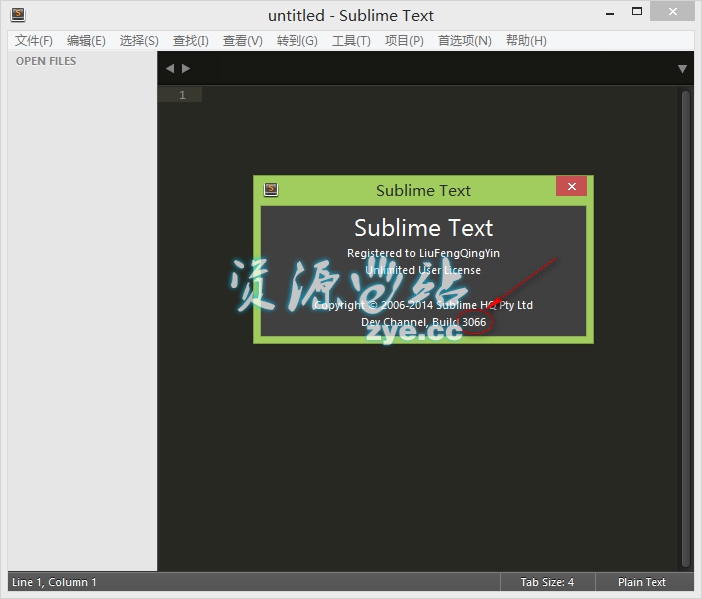The width and height of the screenshot is (702, 599).
Task: Change syntax via Plain Text selector
Action: 642,582
